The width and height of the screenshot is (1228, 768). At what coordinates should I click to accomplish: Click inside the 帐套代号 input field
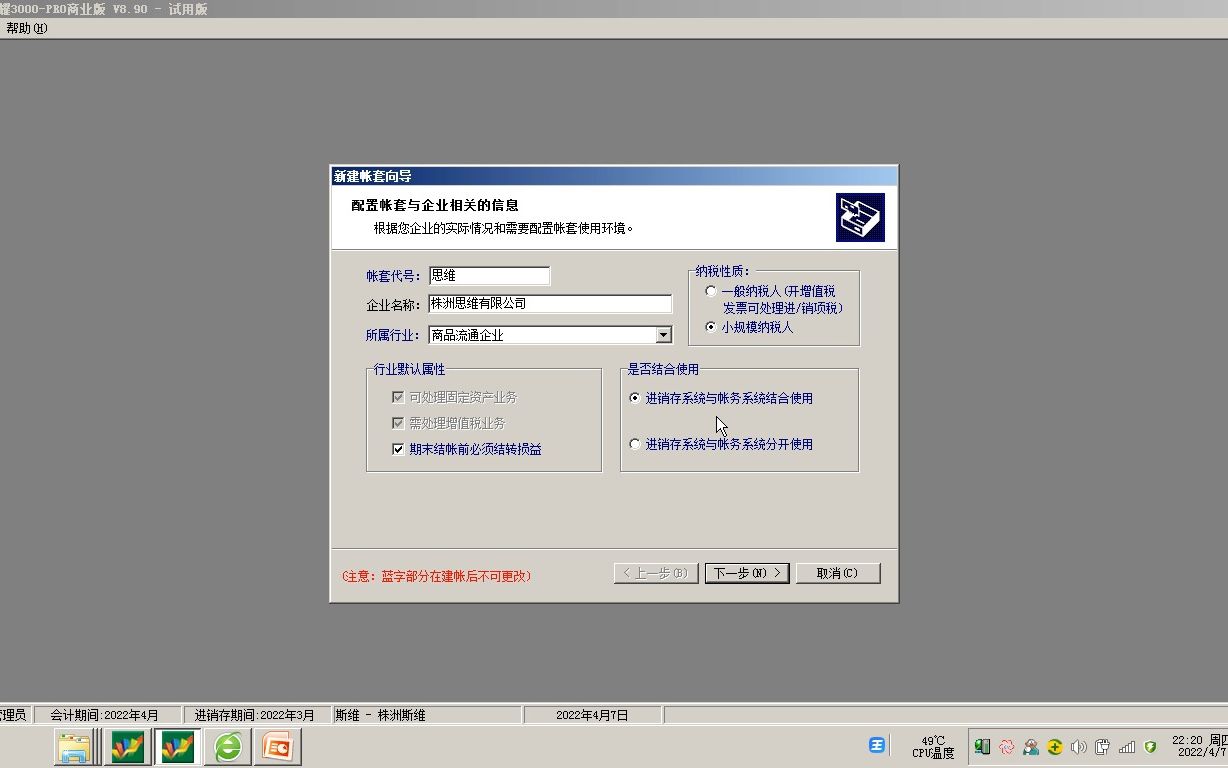pos(489,275)
